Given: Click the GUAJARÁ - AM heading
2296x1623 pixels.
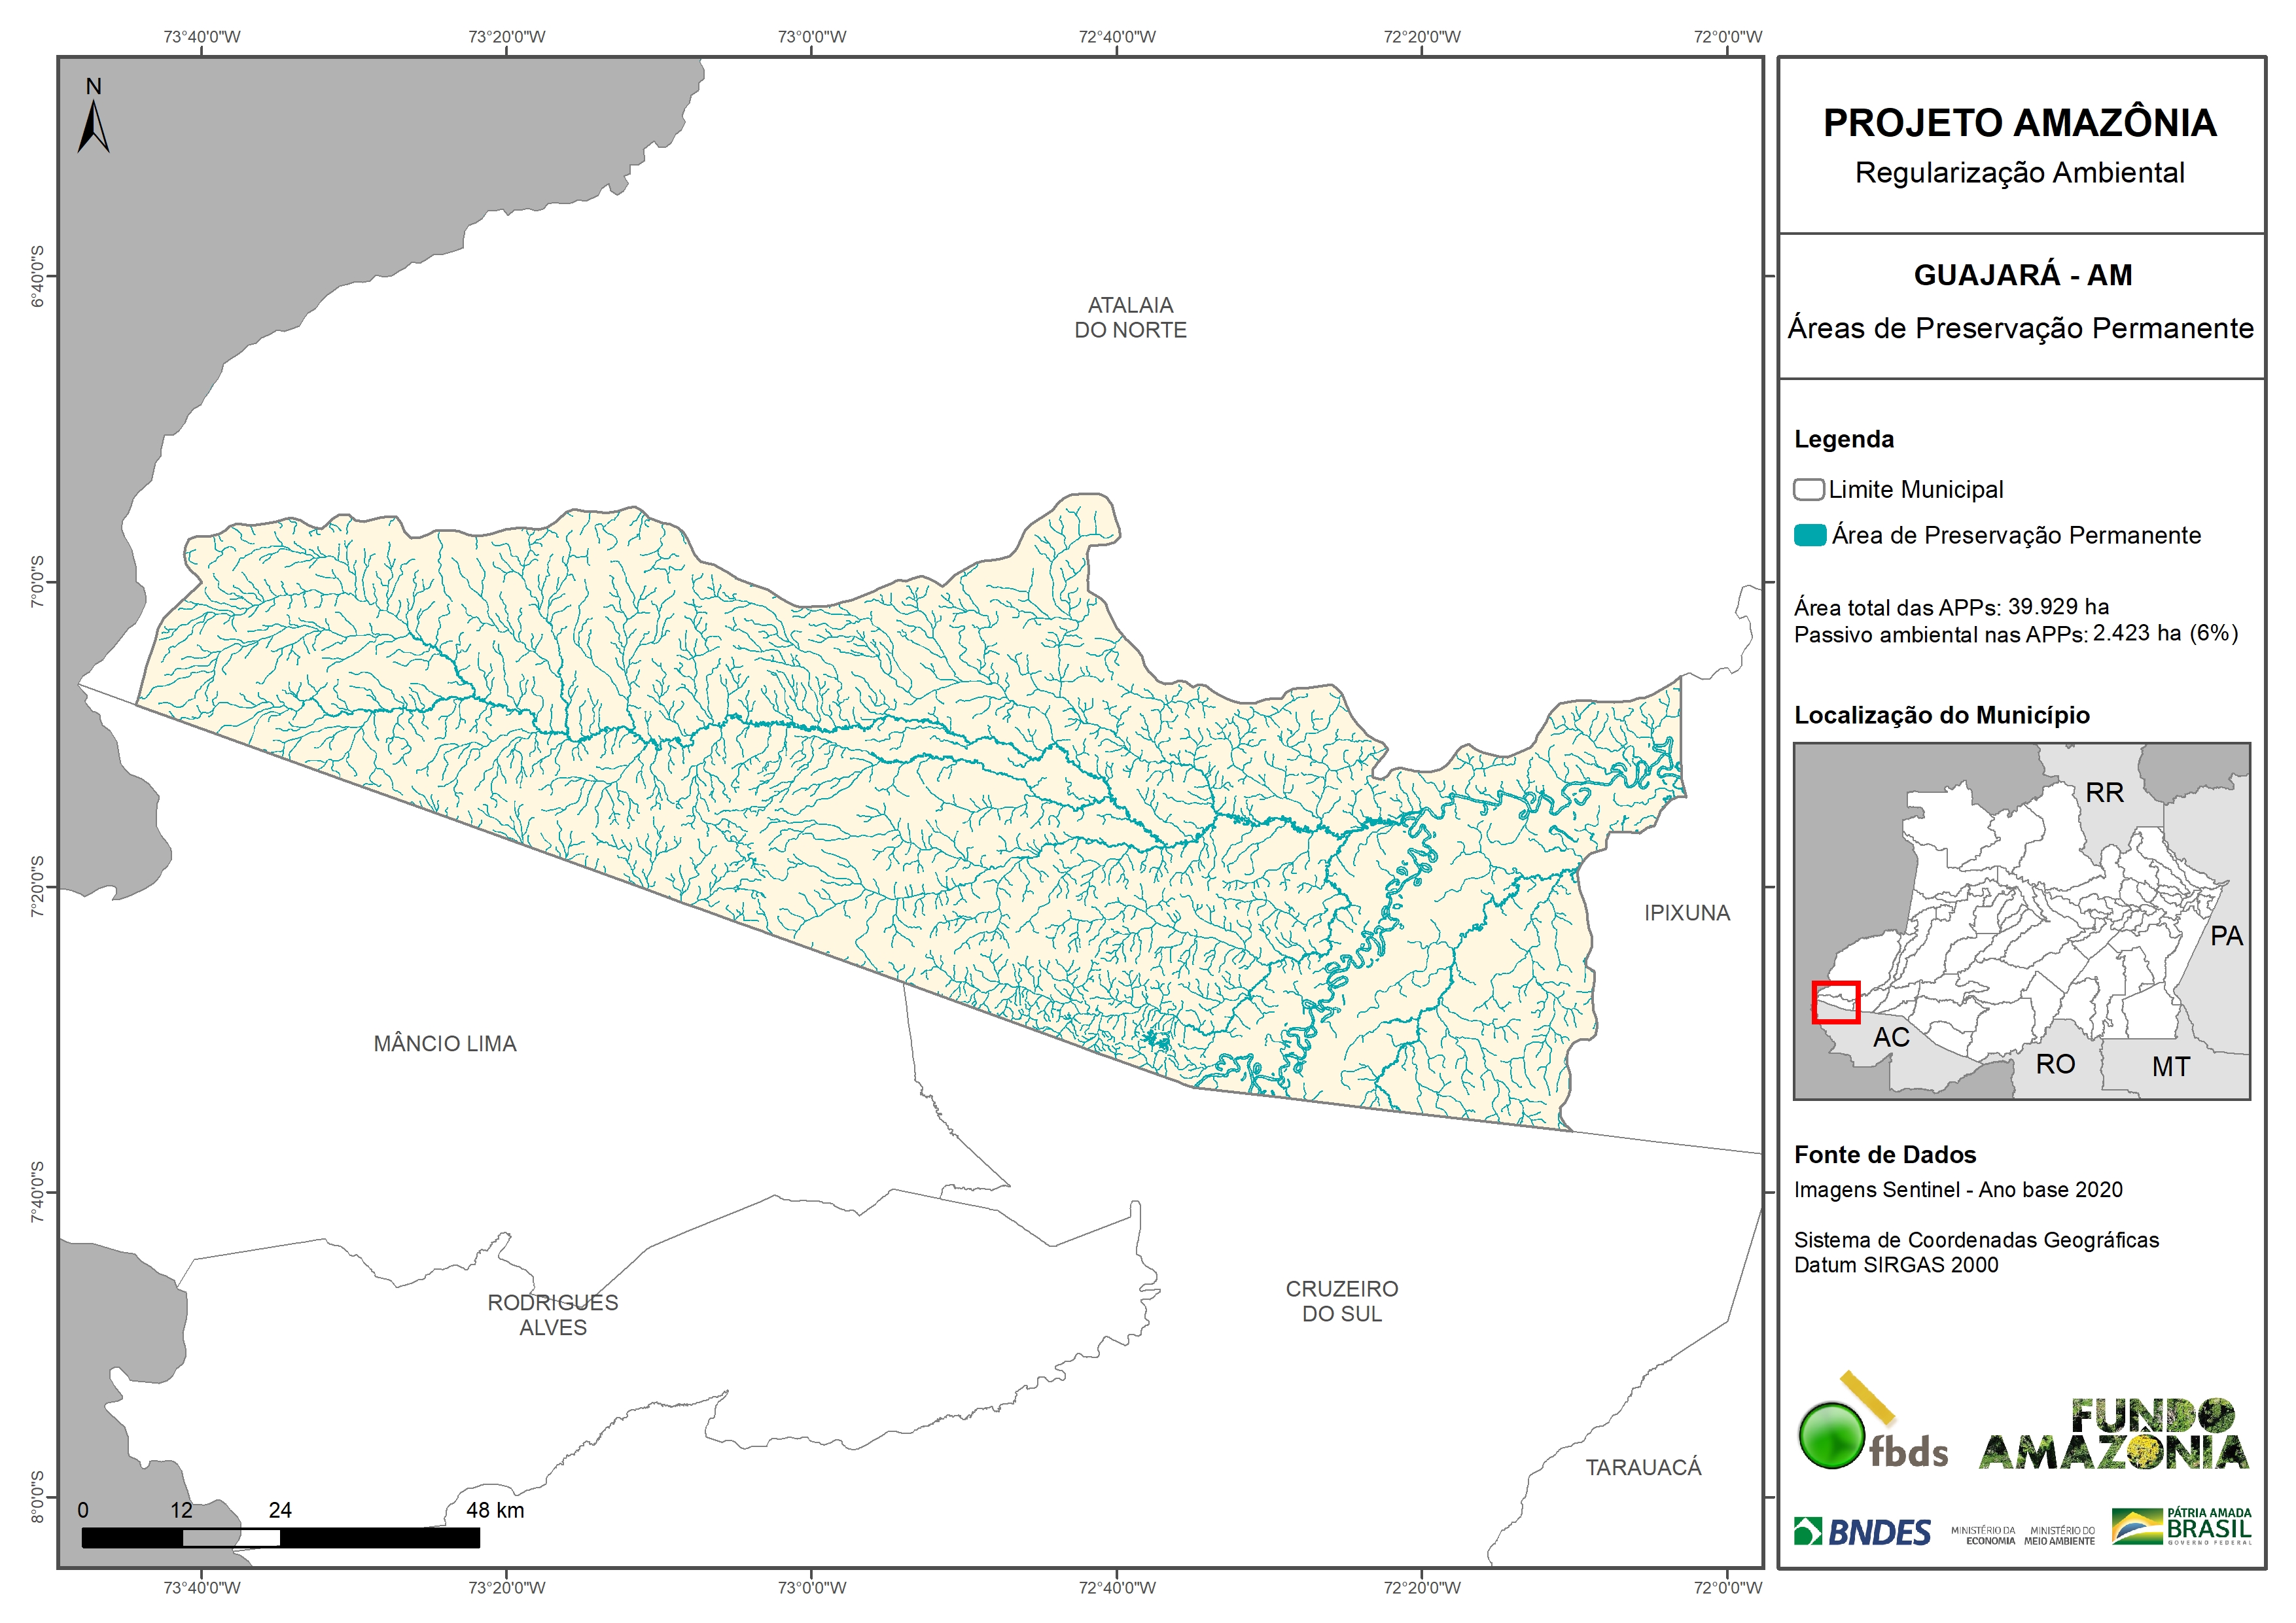Looking at the screenshot, I should tap(2022, 275).
